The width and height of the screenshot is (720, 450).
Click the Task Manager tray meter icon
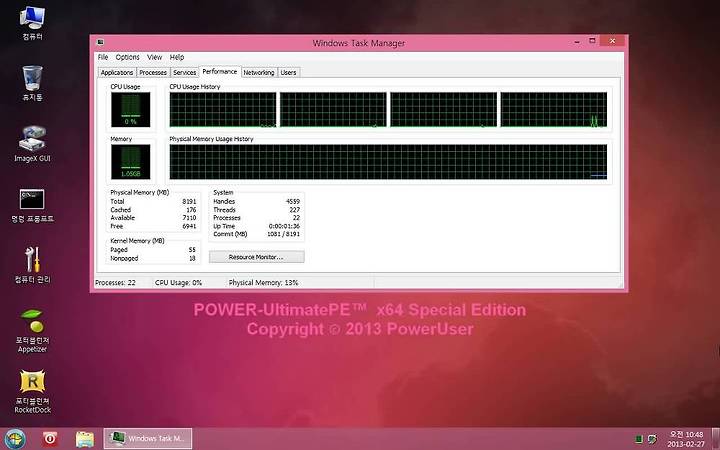click(x=639, y=439)
